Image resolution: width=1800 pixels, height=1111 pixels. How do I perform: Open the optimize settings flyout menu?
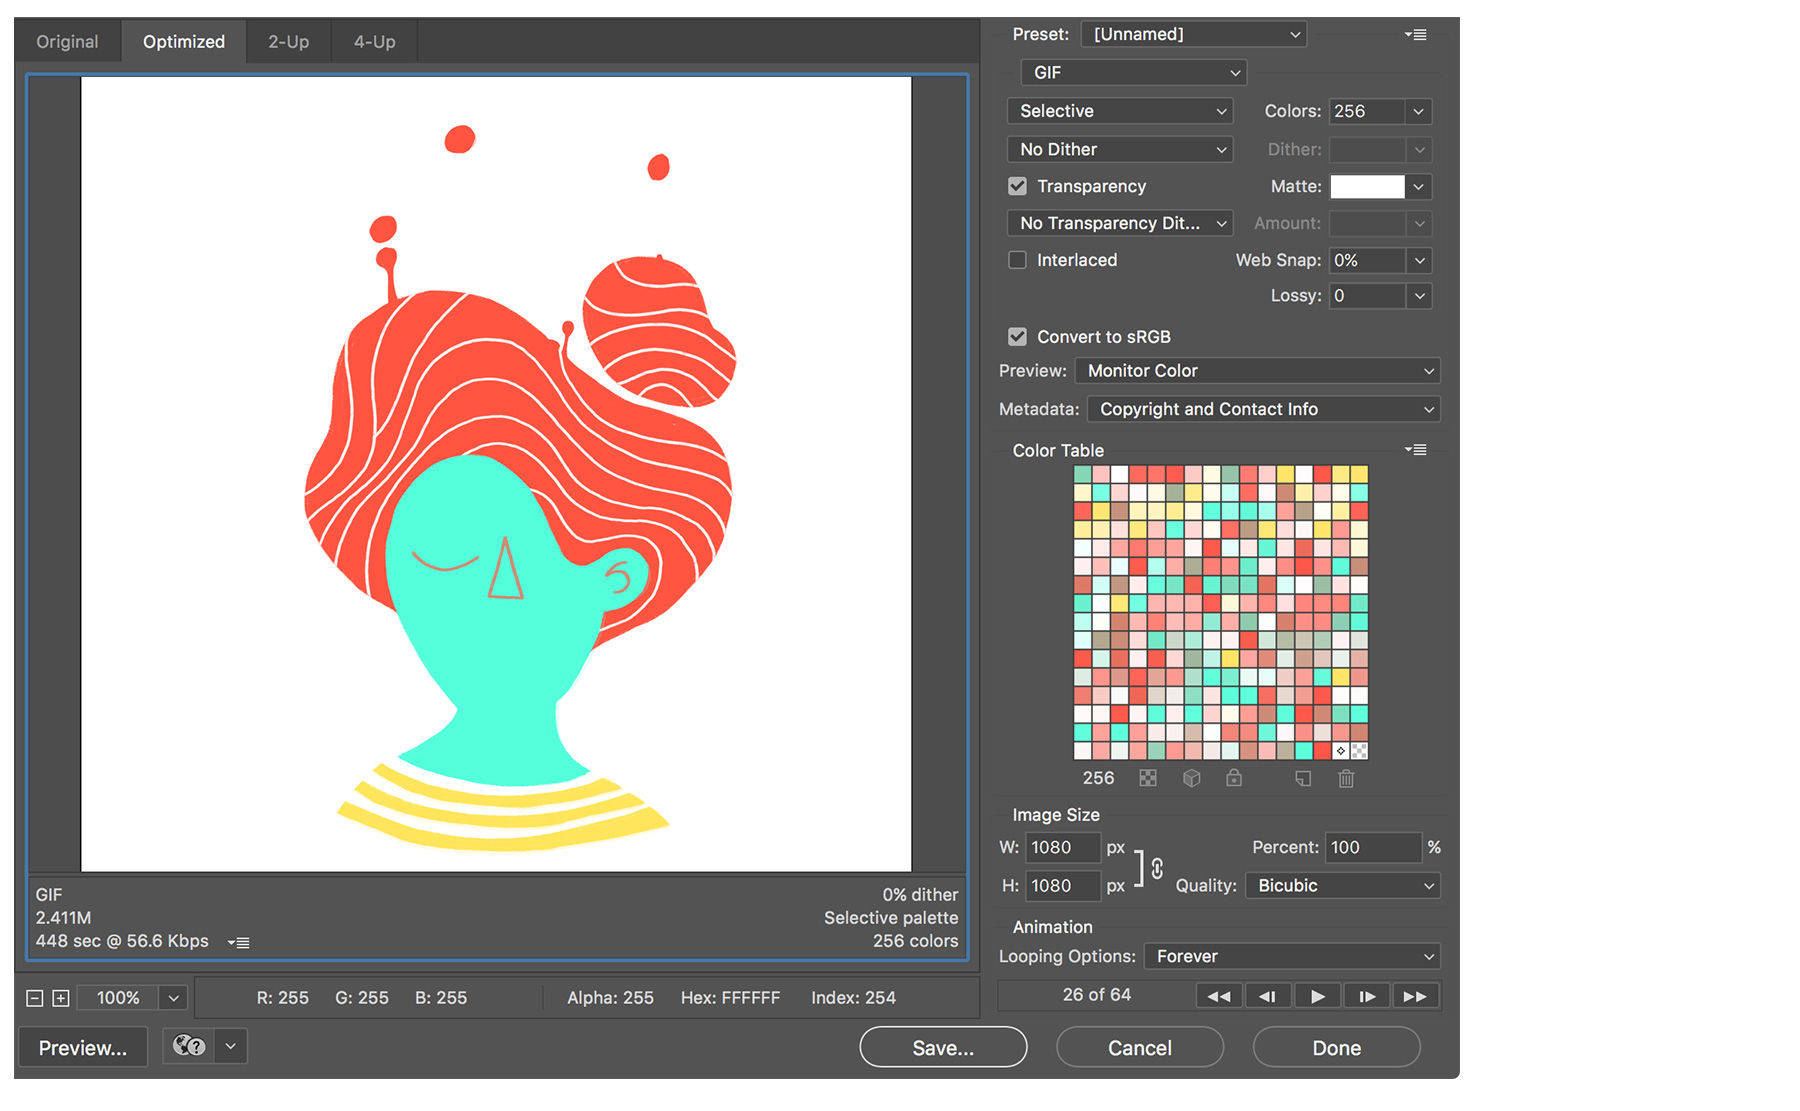pos(1416,33)
